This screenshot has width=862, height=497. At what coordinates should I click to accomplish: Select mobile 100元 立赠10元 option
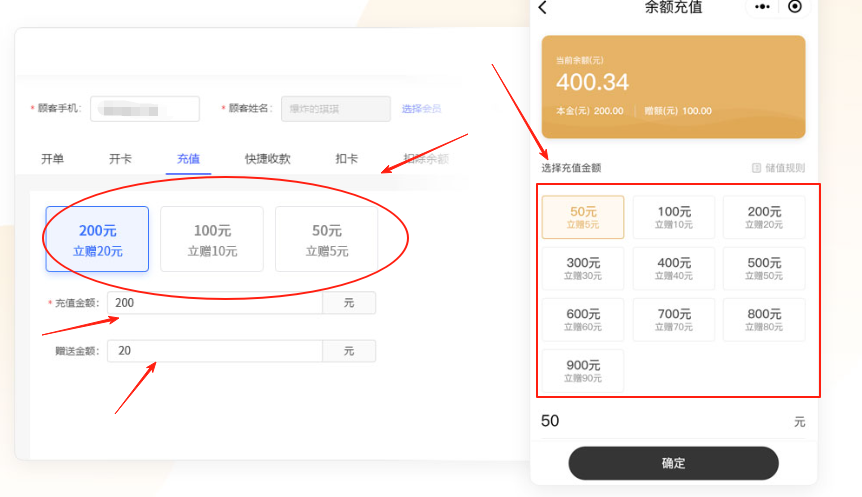[674, 217]
